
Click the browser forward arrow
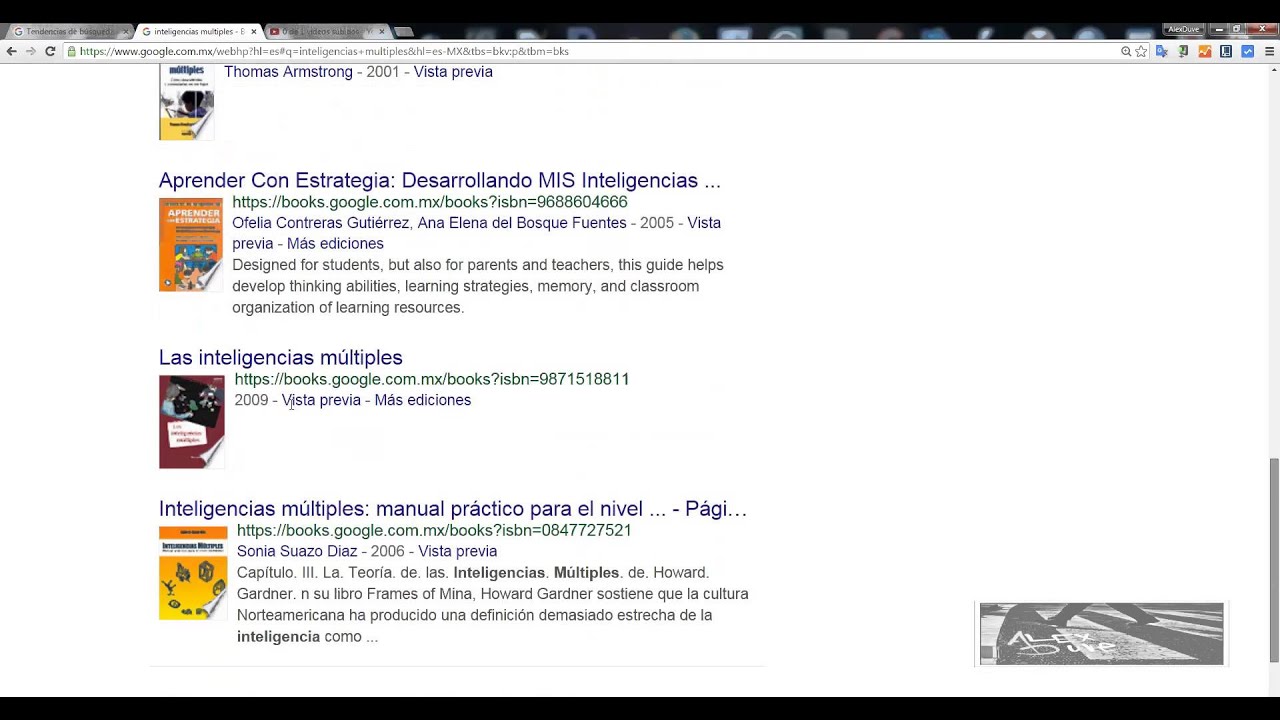[x=30, y=51]
